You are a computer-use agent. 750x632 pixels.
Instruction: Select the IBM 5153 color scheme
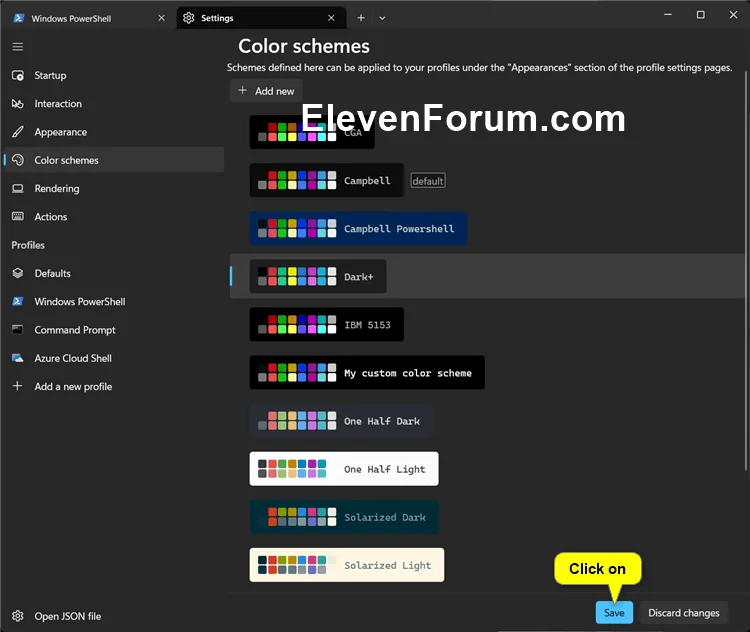[327, 324]
